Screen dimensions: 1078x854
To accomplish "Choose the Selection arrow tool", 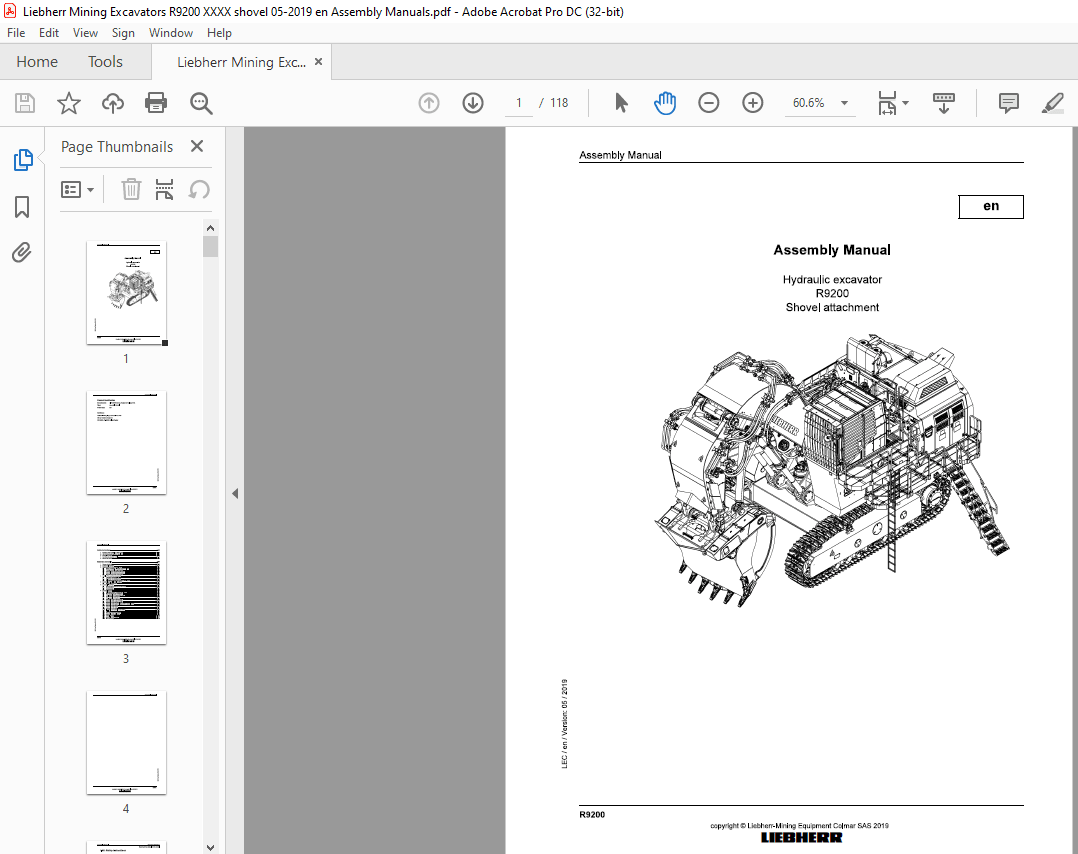I will click(621, 103).
